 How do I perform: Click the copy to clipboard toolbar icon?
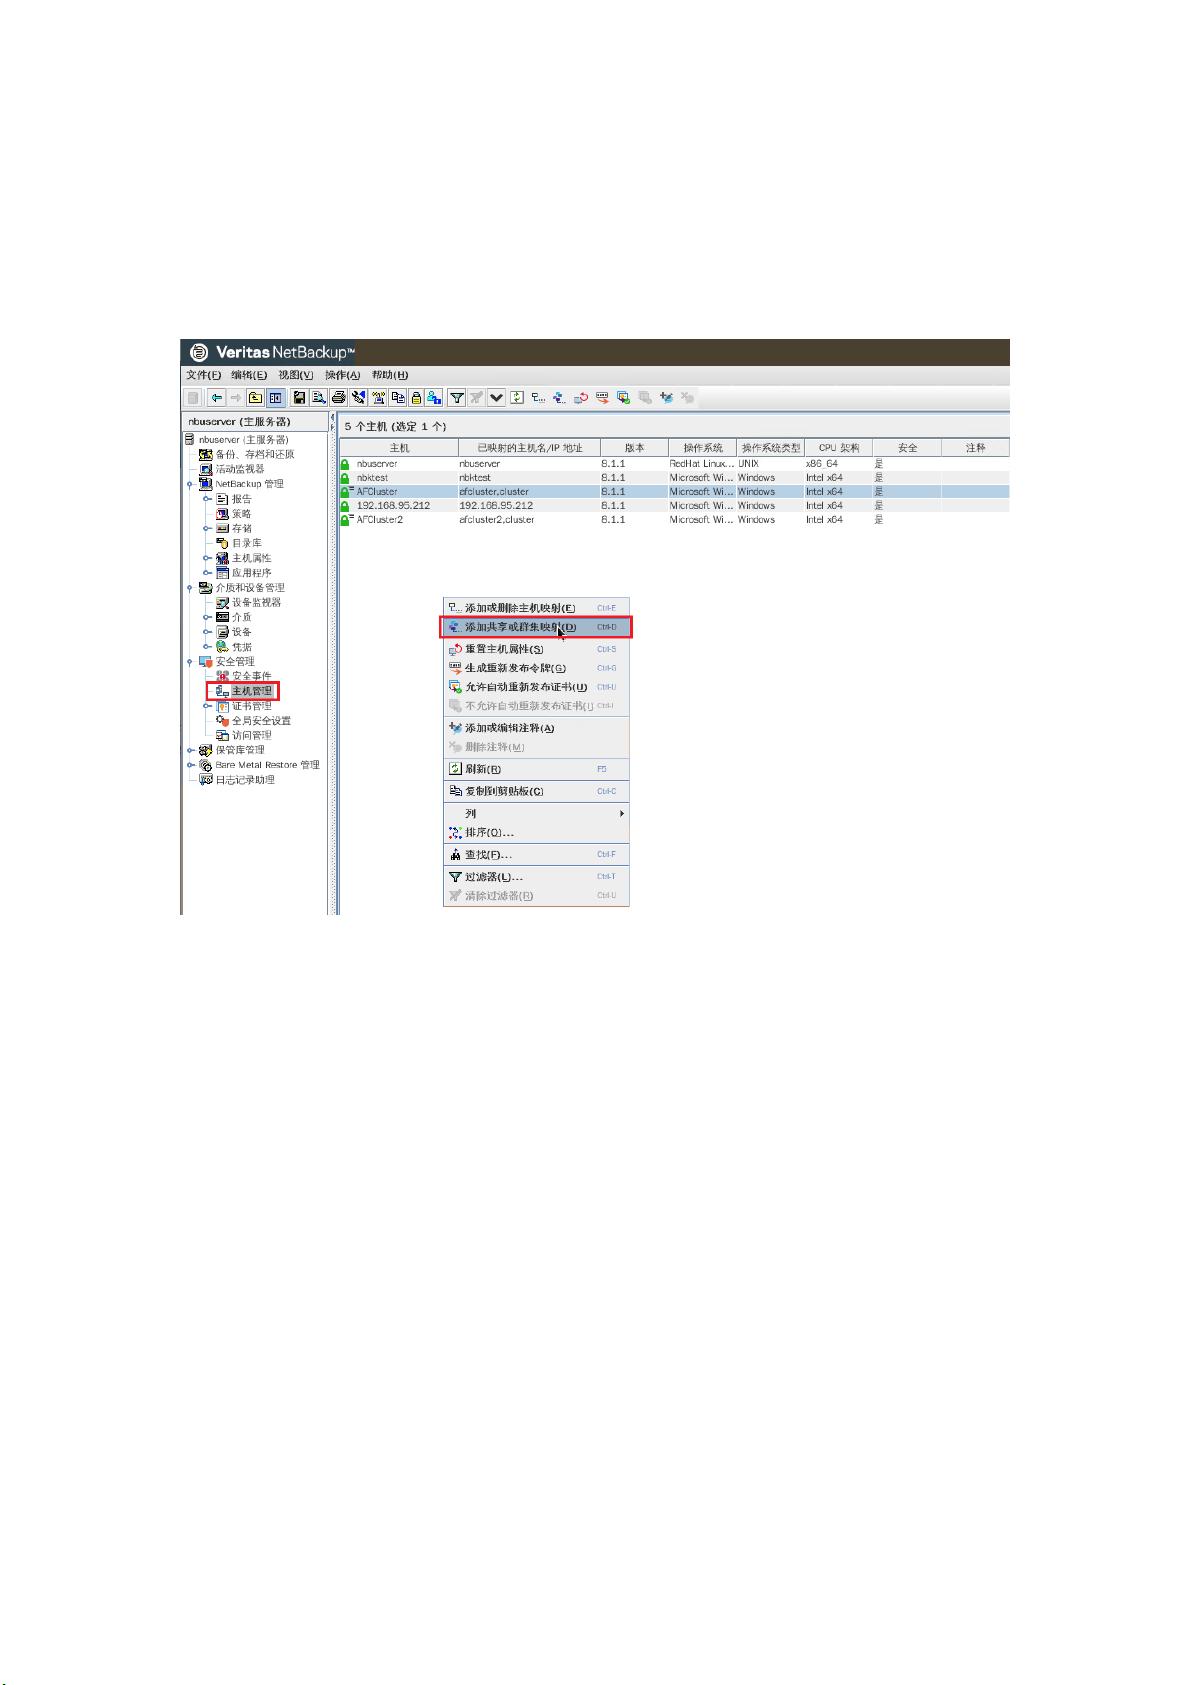pos(398,397)
